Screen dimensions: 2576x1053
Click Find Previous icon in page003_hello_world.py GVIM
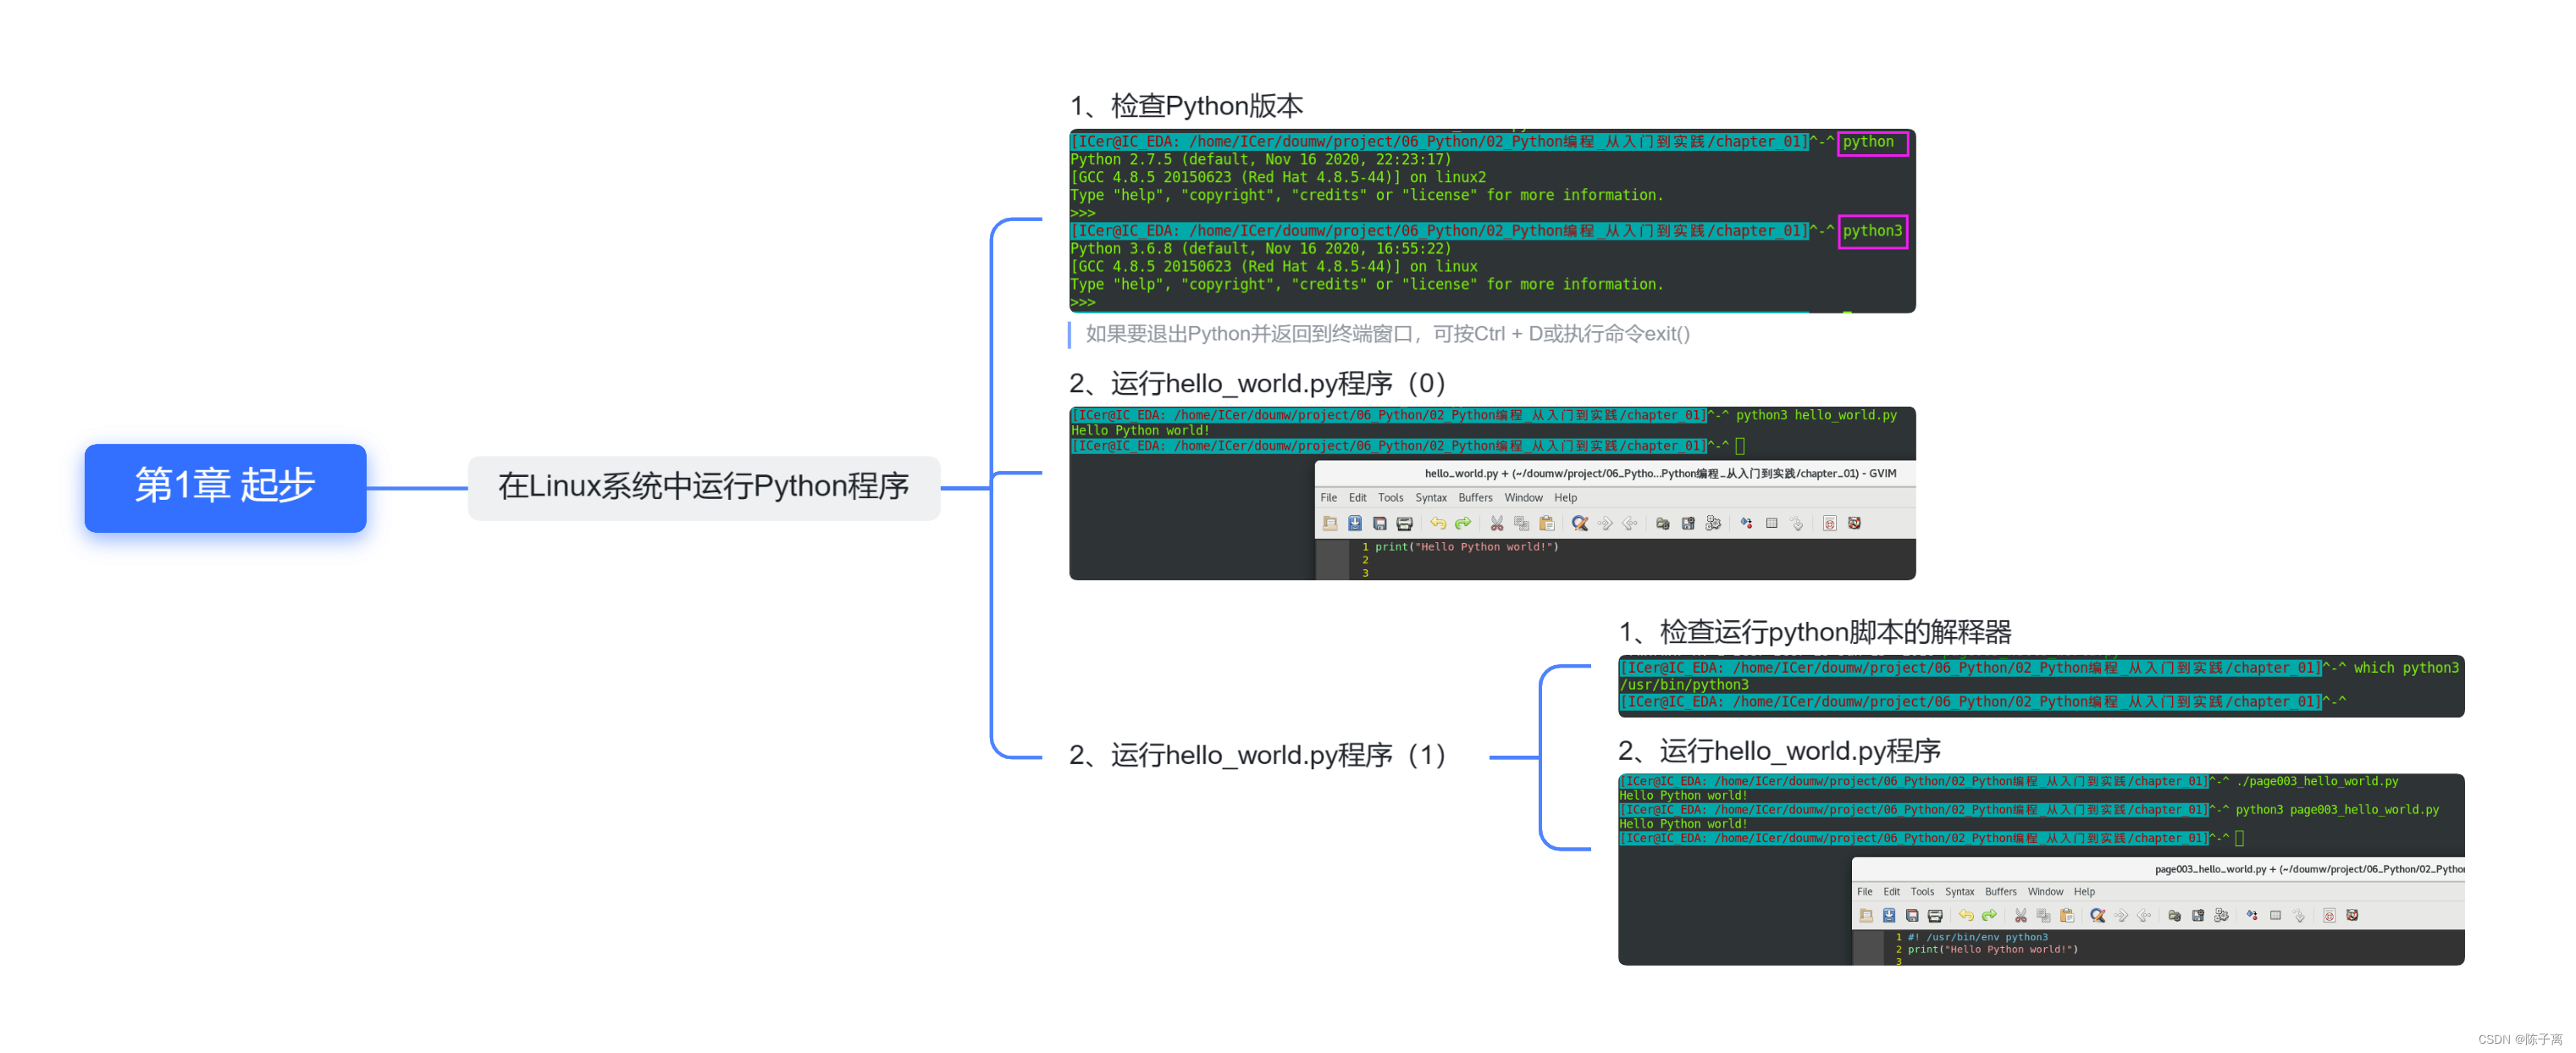point(2144,915)
